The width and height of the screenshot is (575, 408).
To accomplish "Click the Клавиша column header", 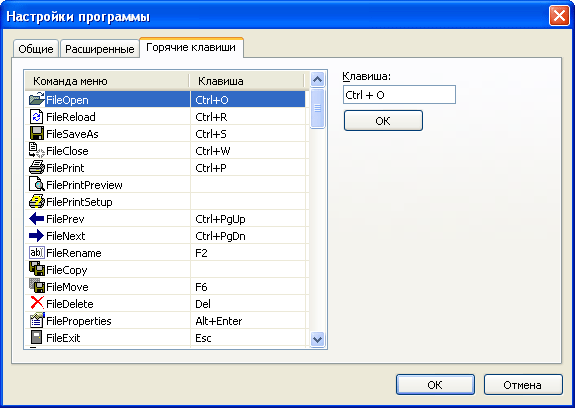I will (x=246, y=81).
